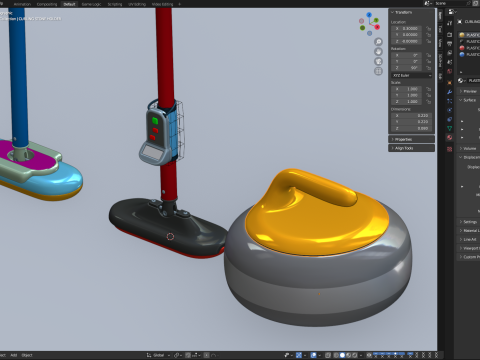The width and height of the screenshot is (480, 360).
Task: Open the Object properties tab (orange square)
Action: [x=449, y=83]
